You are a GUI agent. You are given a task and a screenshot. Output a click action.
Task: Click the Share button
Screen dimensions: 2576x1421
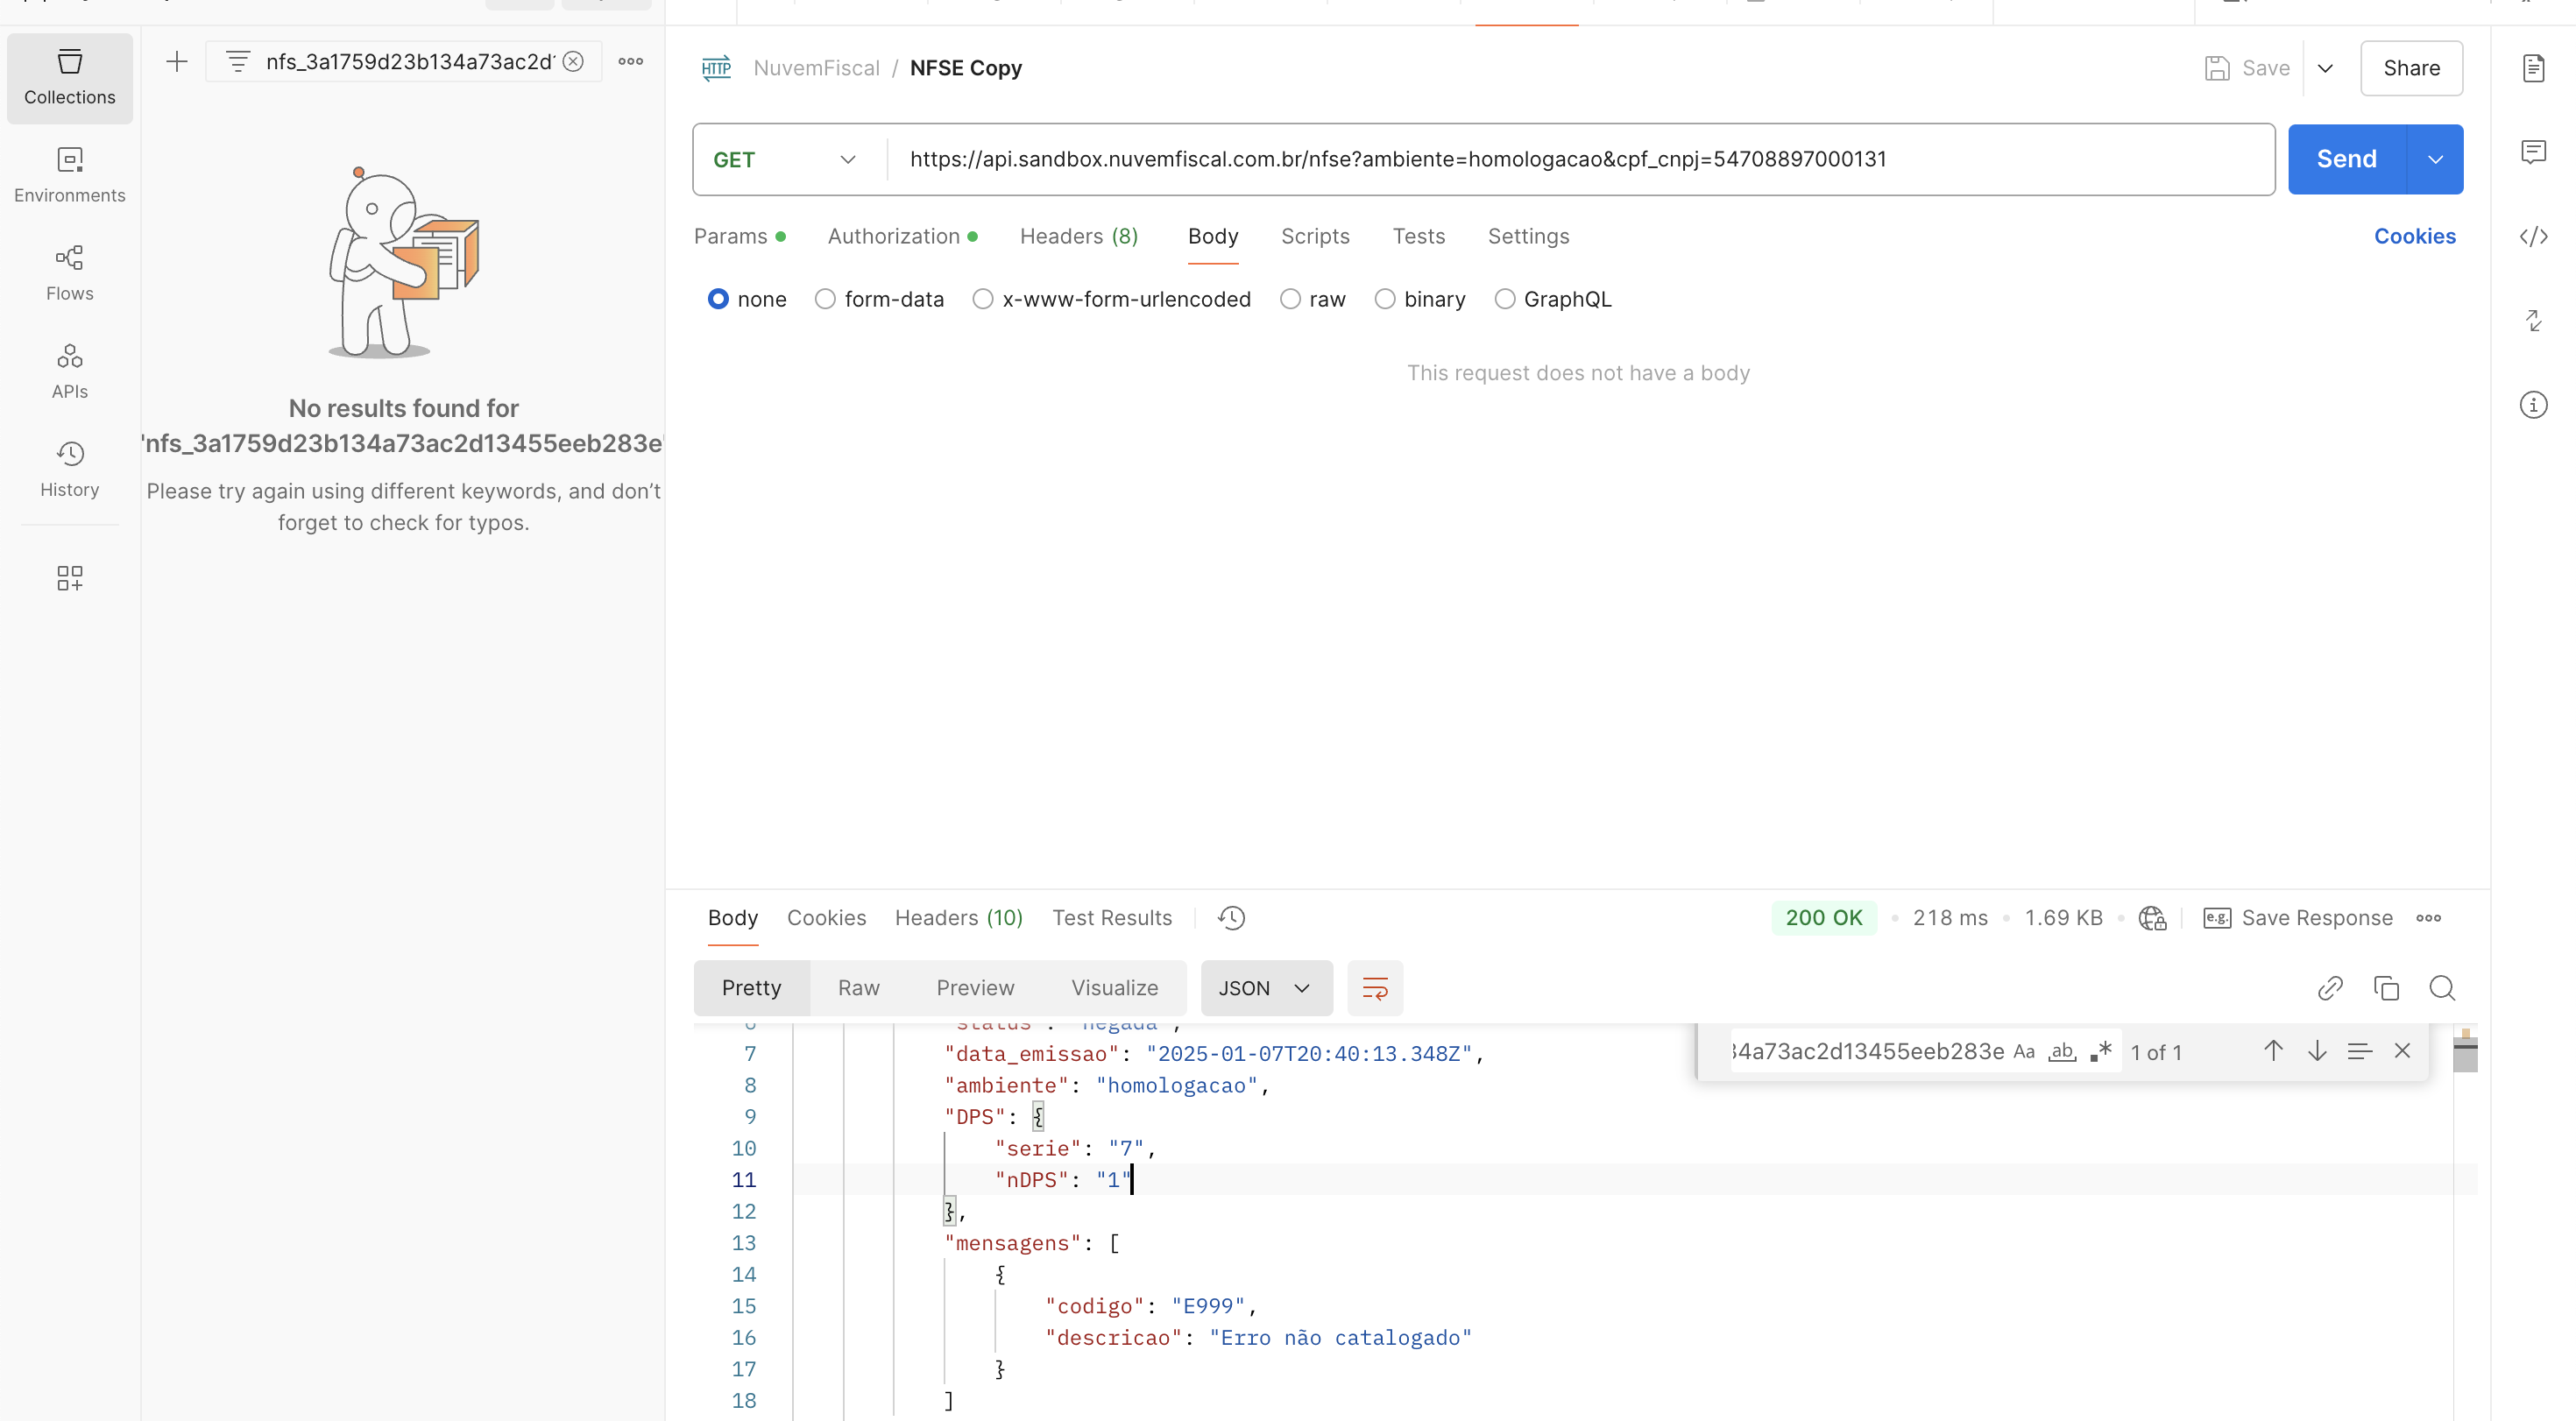[x=2411, y=68]
